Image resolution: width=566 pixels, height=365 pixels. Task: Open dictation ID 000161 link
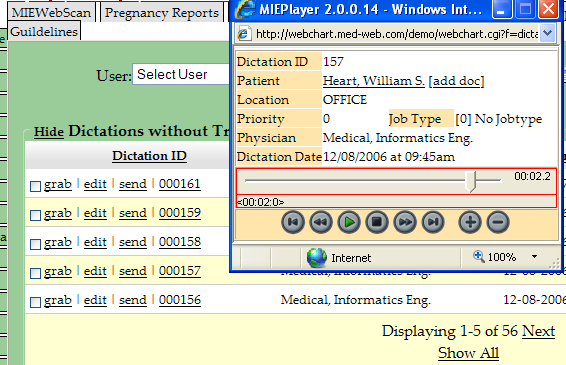(x=180, y=184)
